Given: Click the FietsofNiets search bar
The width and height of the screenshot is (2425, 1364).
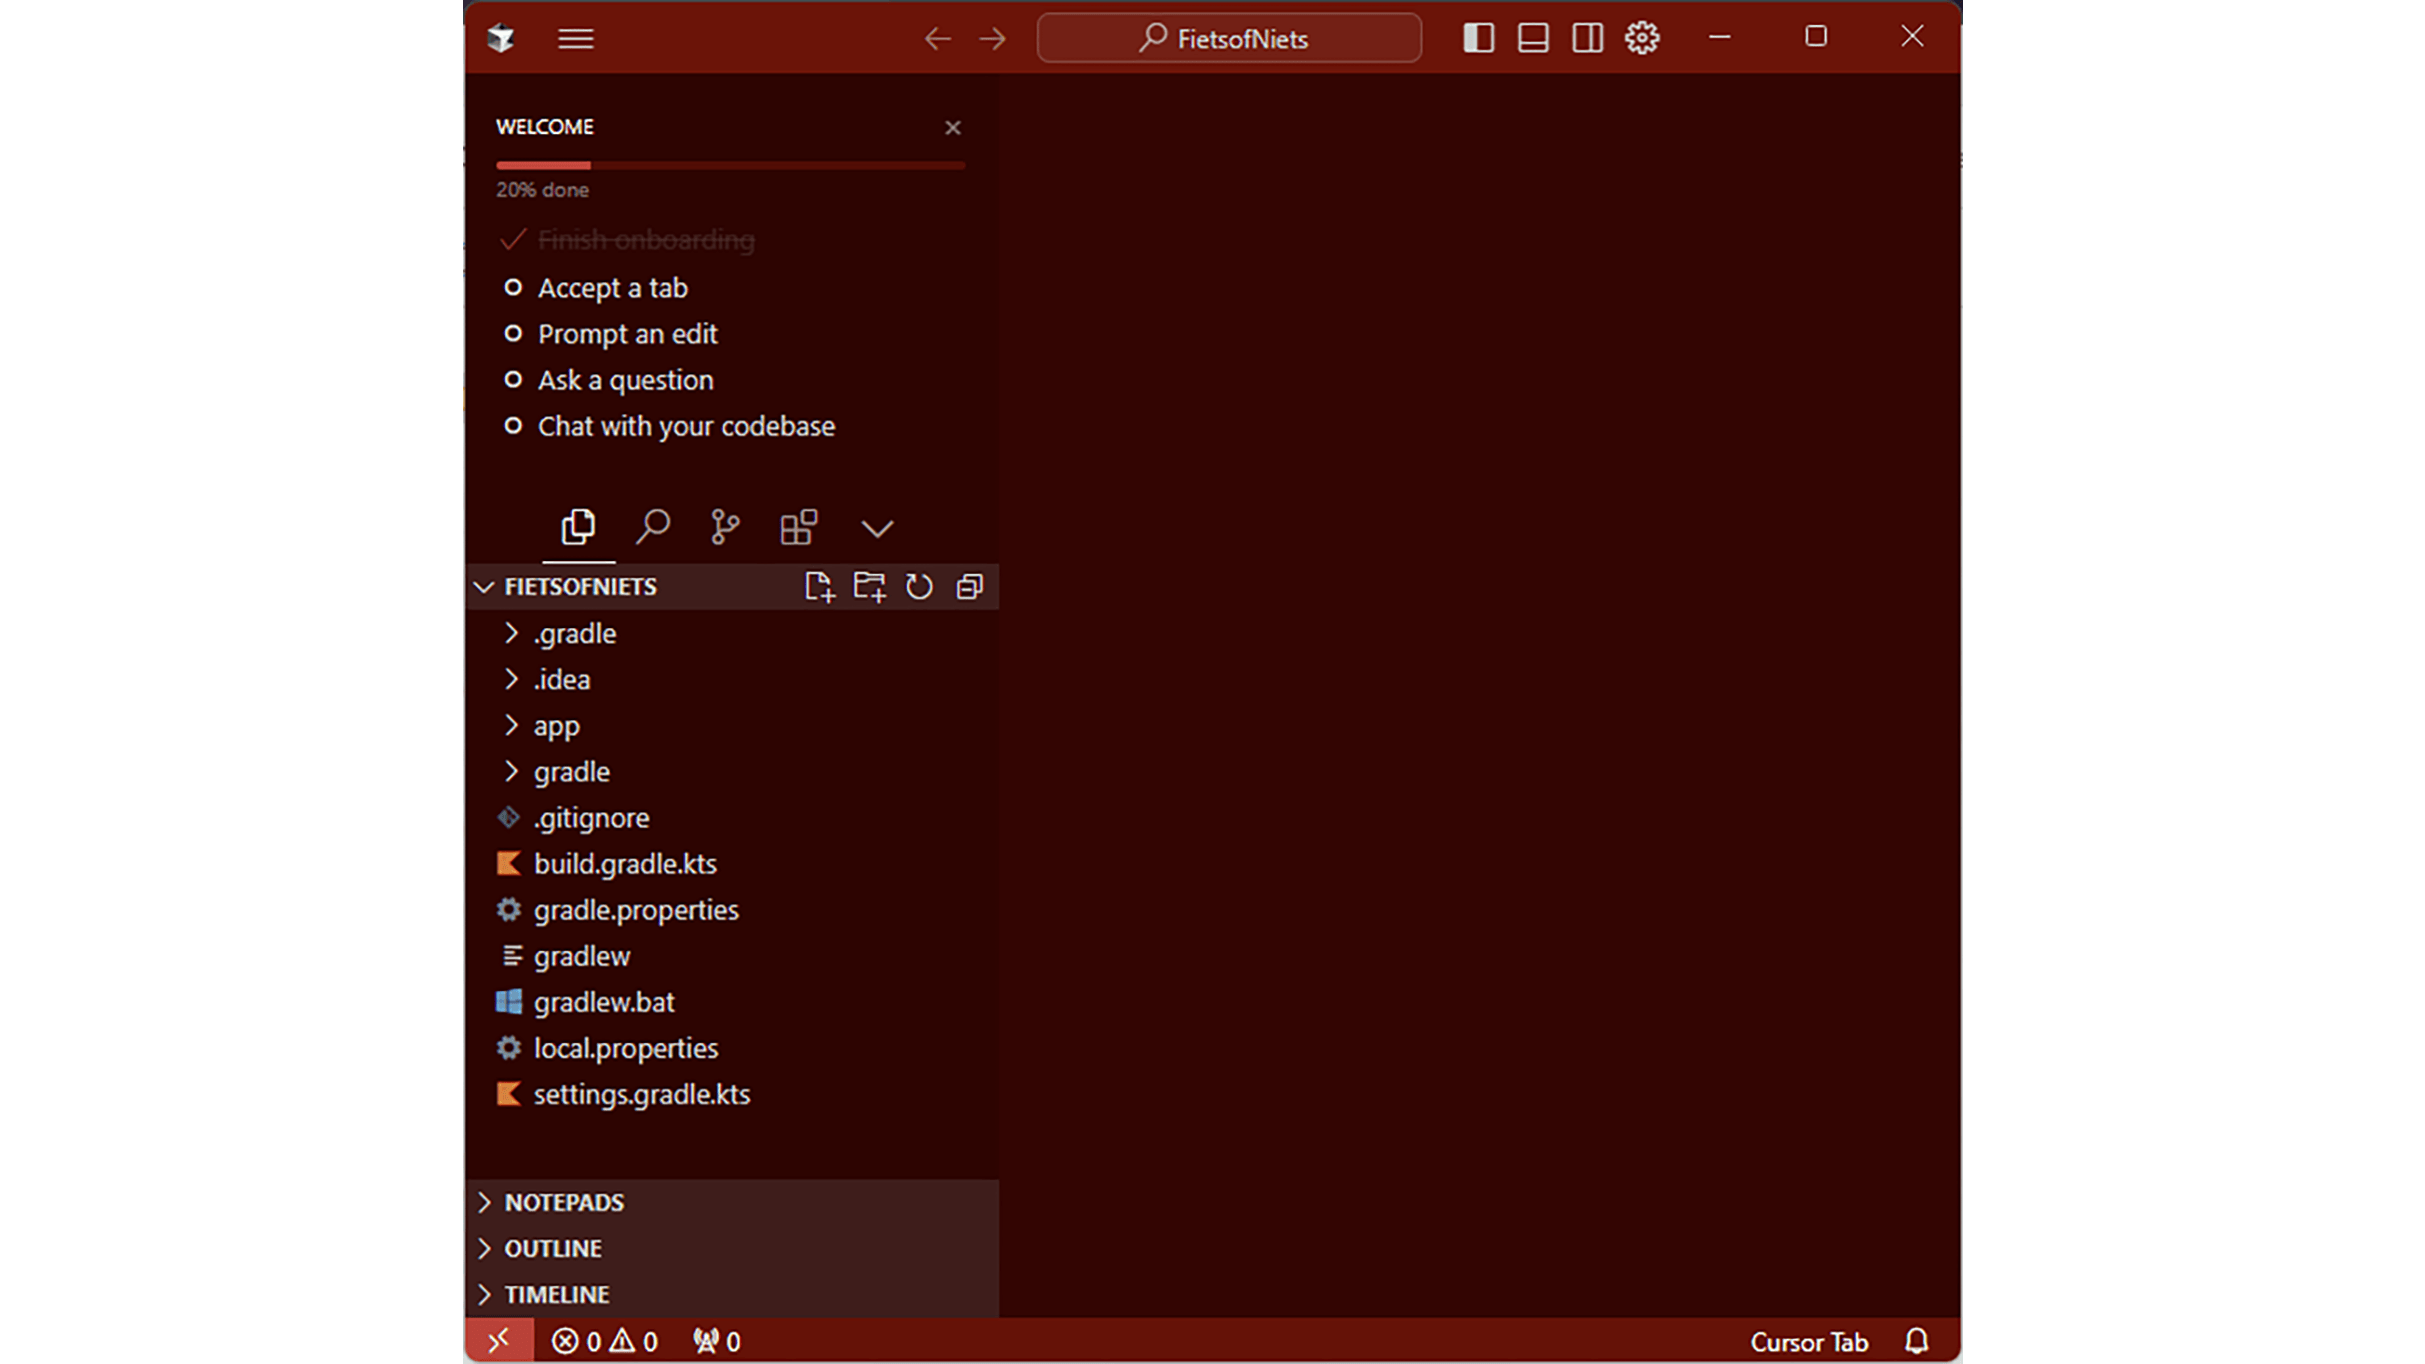Looking at the screenshot, I should (1228, 38).
